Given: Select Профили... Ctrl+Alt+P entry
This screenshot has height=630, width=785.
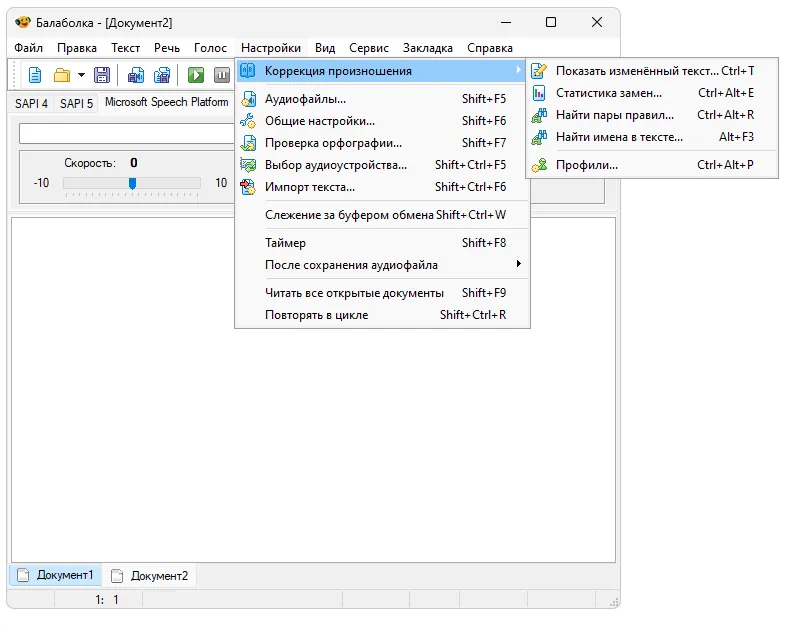Looking at the screenshot, I should pos(652,165).
